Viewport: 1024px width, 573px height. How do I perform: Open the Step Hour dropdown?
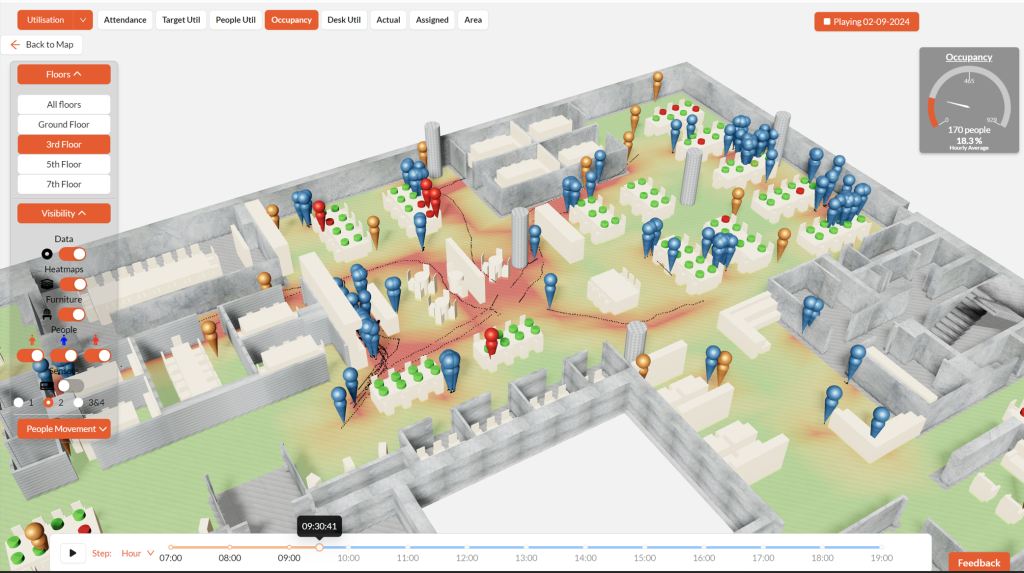pyautogui.click(x=138, y=553)
